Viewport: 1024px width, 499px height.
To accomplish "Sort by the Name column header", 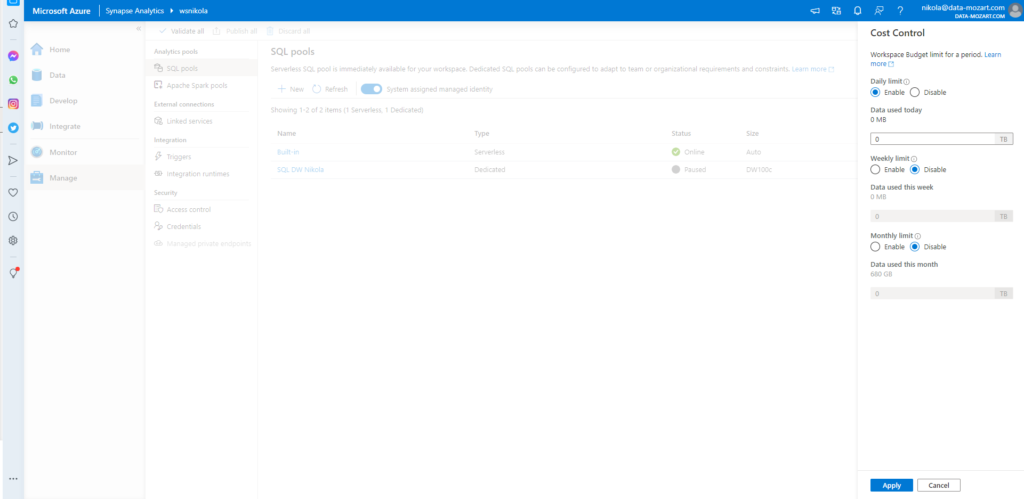I will 286,133.
